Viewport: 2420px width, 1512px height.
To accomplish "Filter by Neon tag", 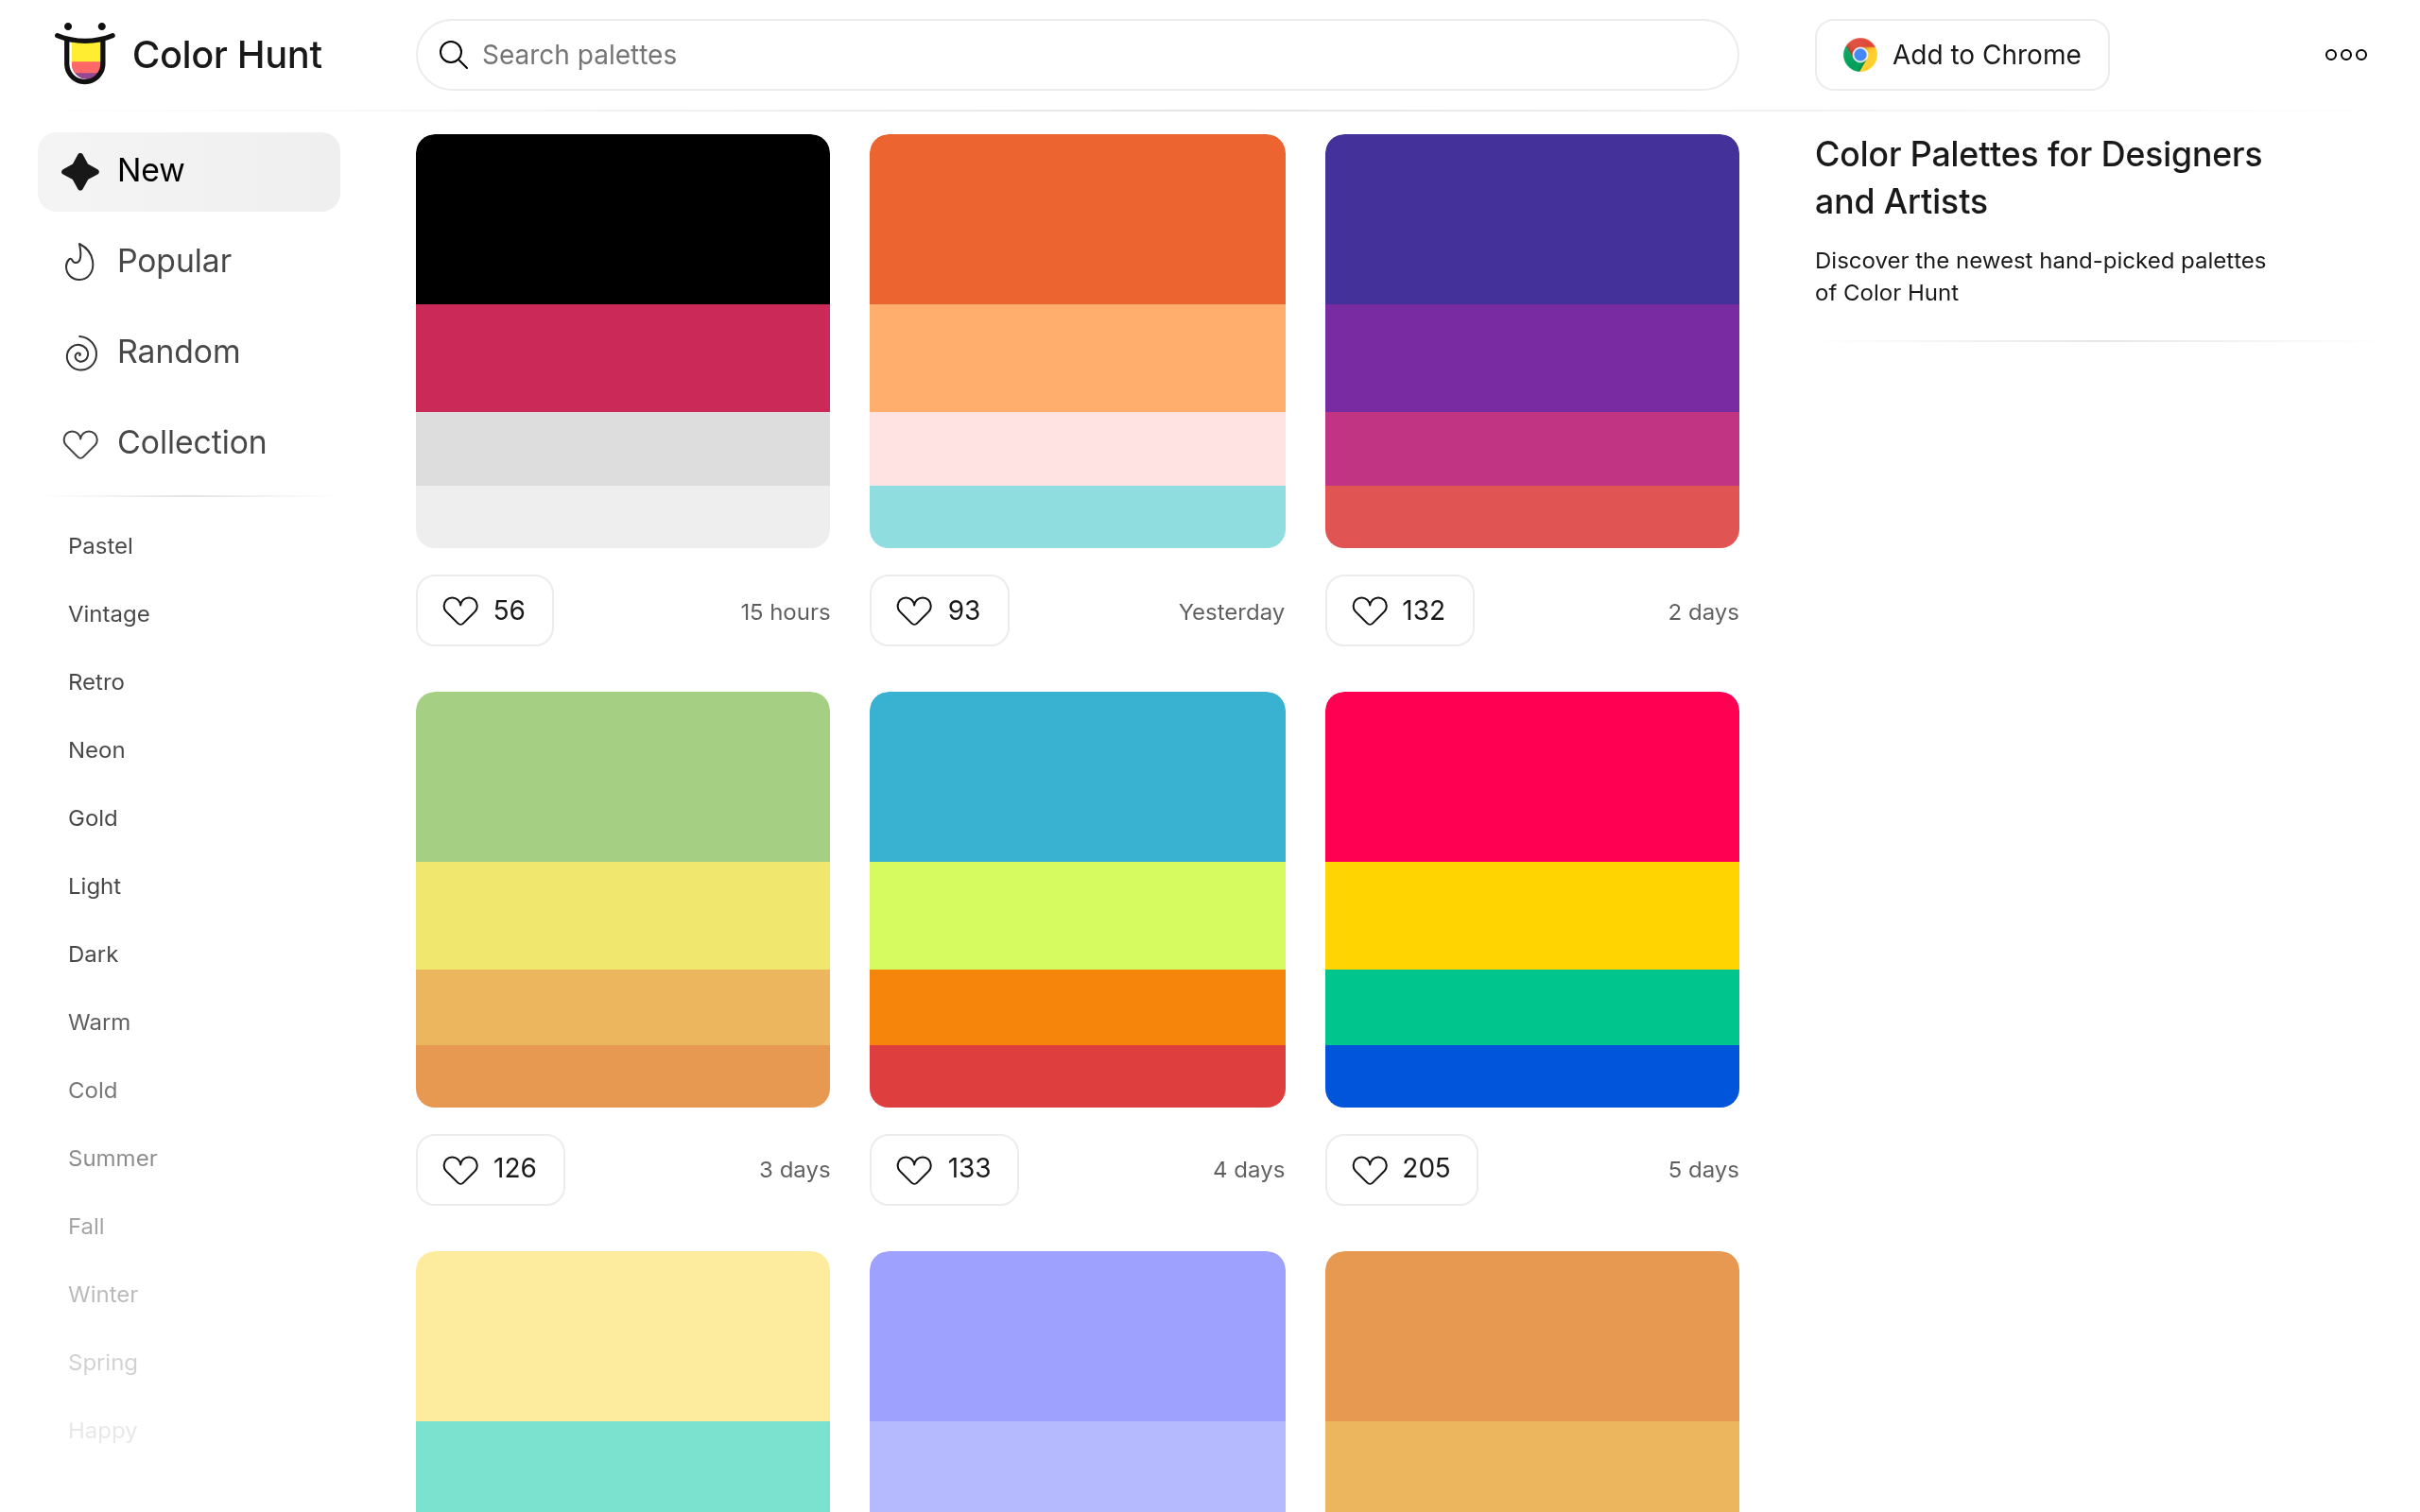I will 96,750.
